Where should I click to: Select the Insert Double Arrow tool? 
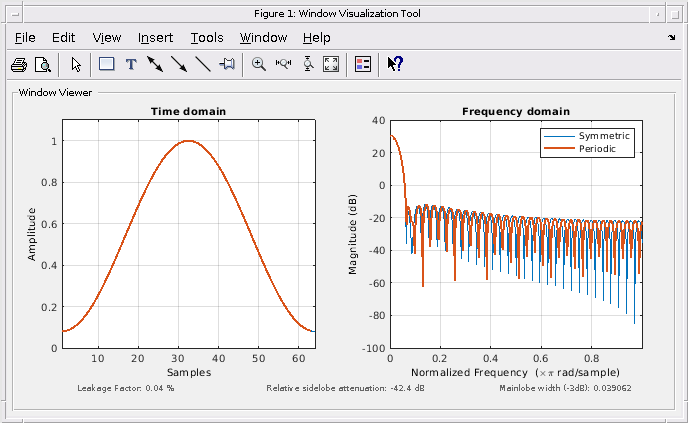(155, 65)
